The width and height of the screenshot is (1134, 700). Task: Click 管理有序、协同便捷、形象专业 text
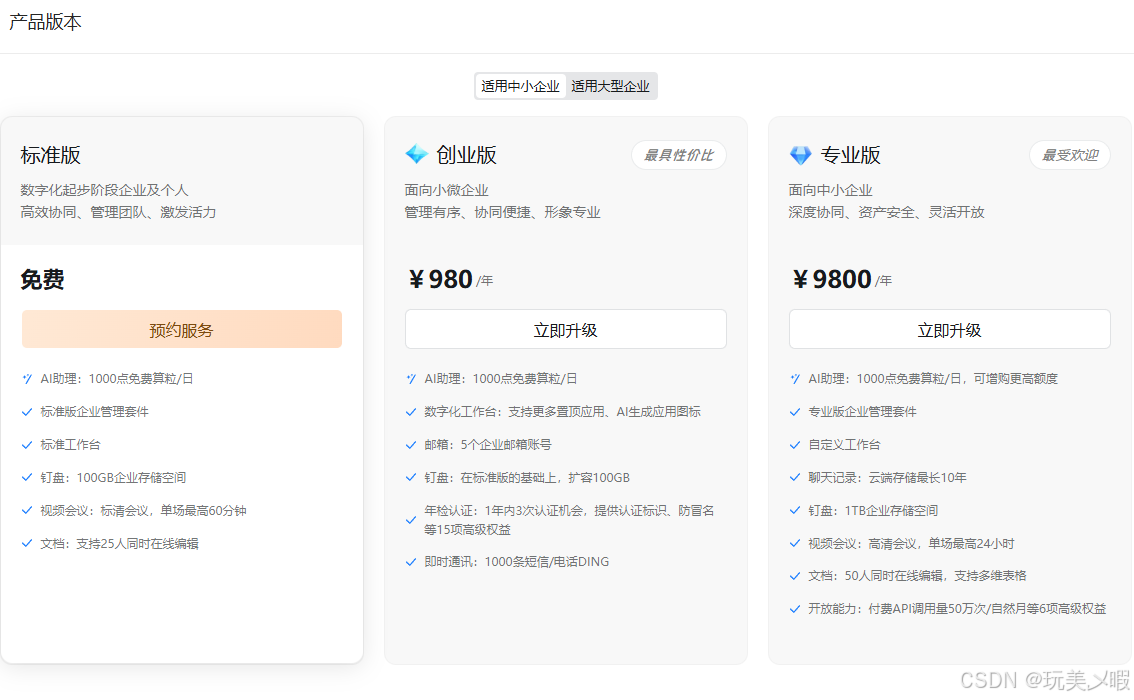[x=502, y=212]
